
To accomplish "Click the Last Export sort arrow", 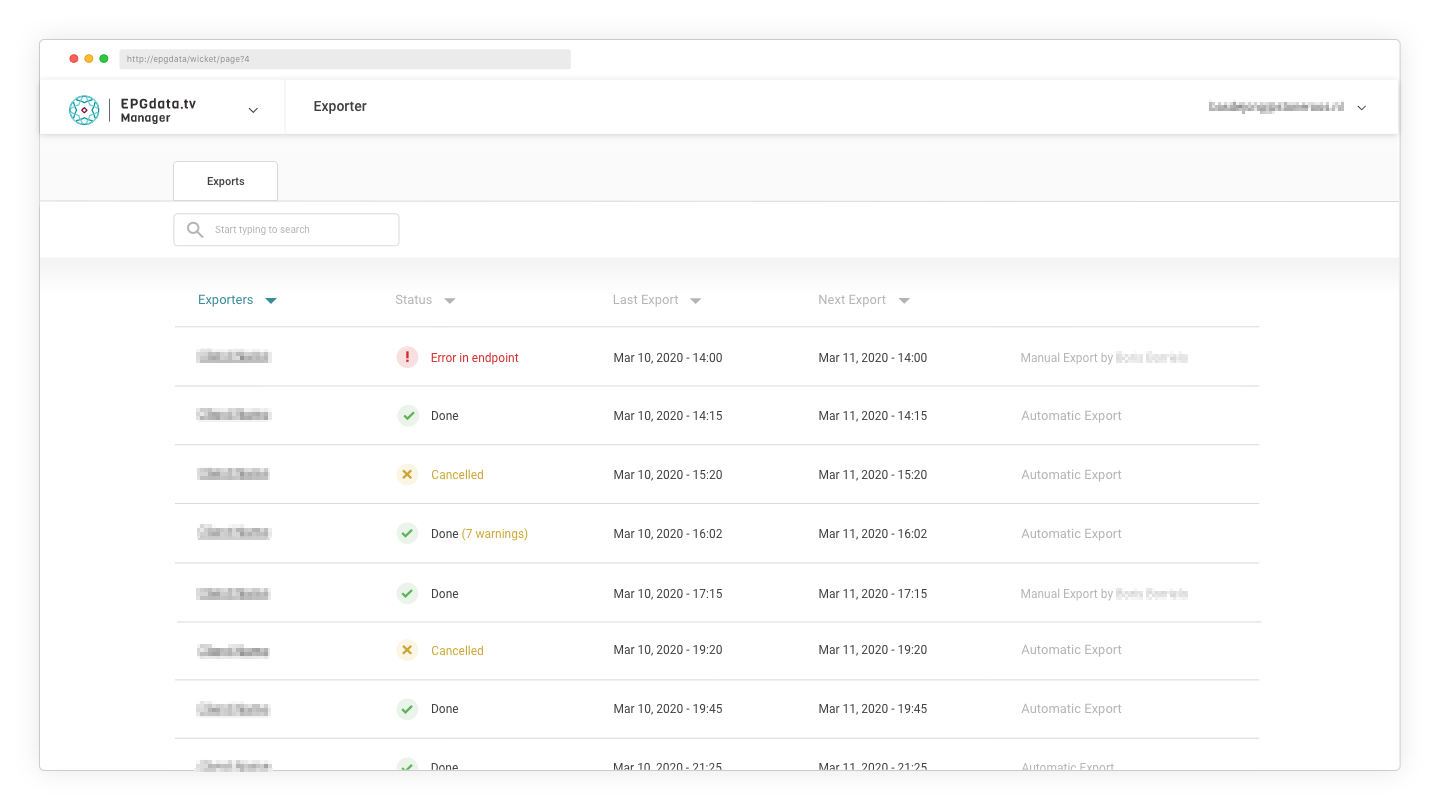I will (696, 301).
